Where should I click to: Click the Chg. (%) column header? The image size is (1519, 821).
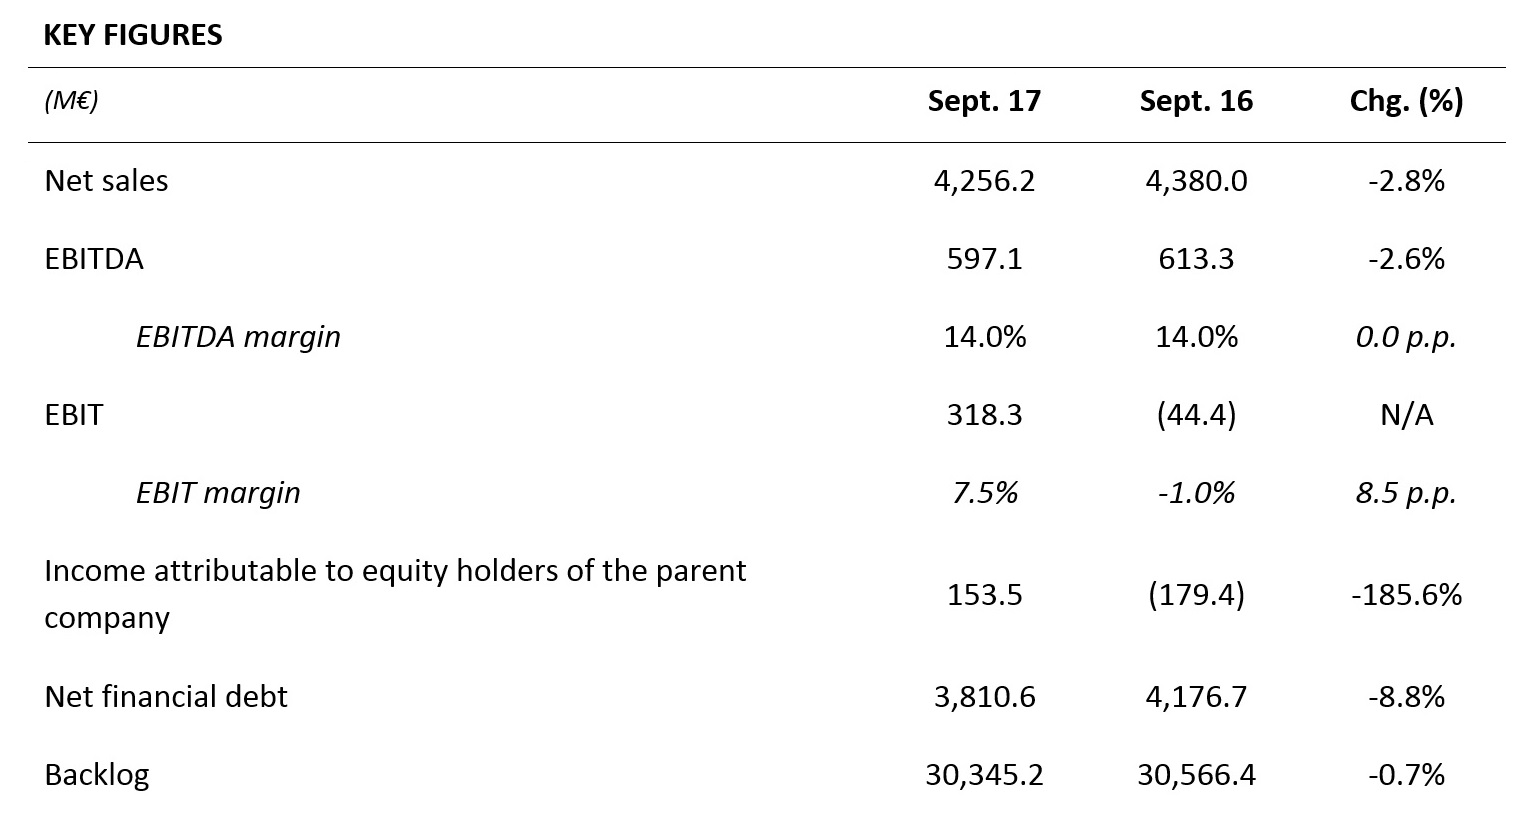pos(1406,101)
